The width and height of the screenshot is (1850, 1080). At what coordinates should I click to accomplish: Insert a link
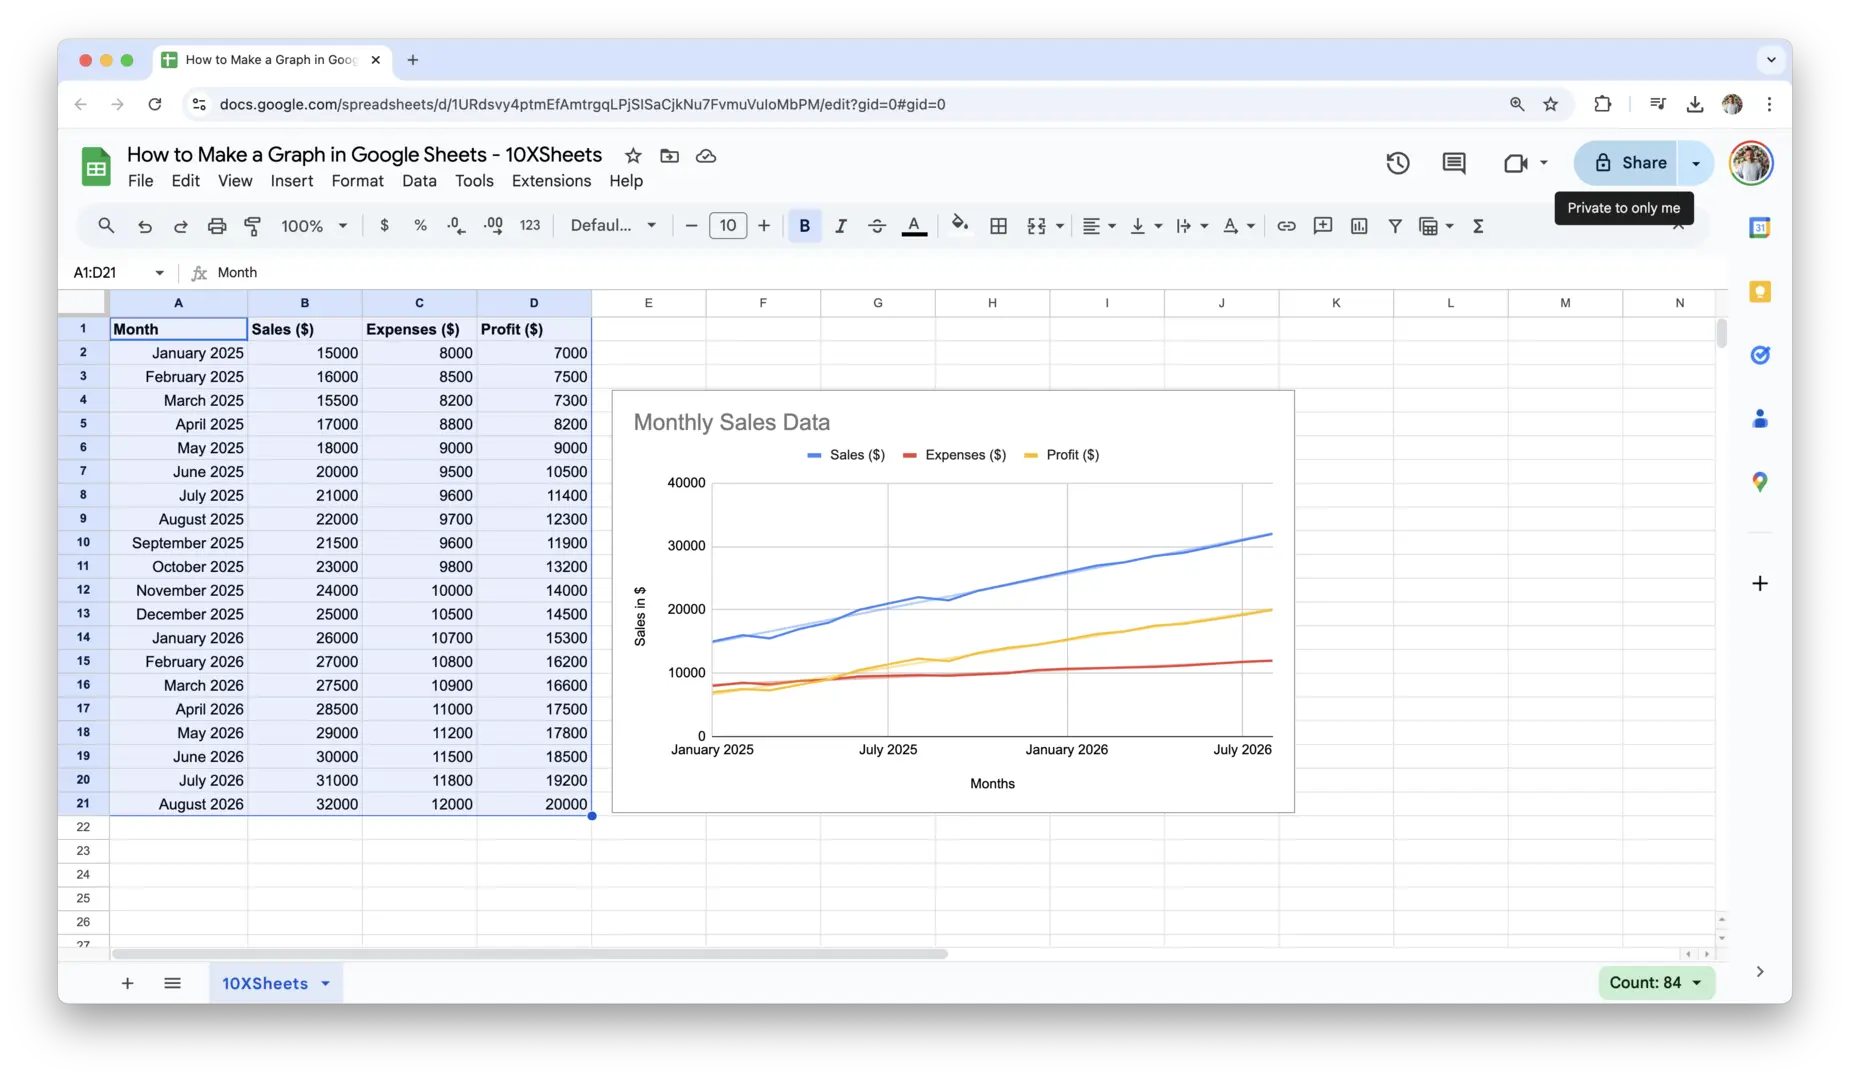point(1286,226)
